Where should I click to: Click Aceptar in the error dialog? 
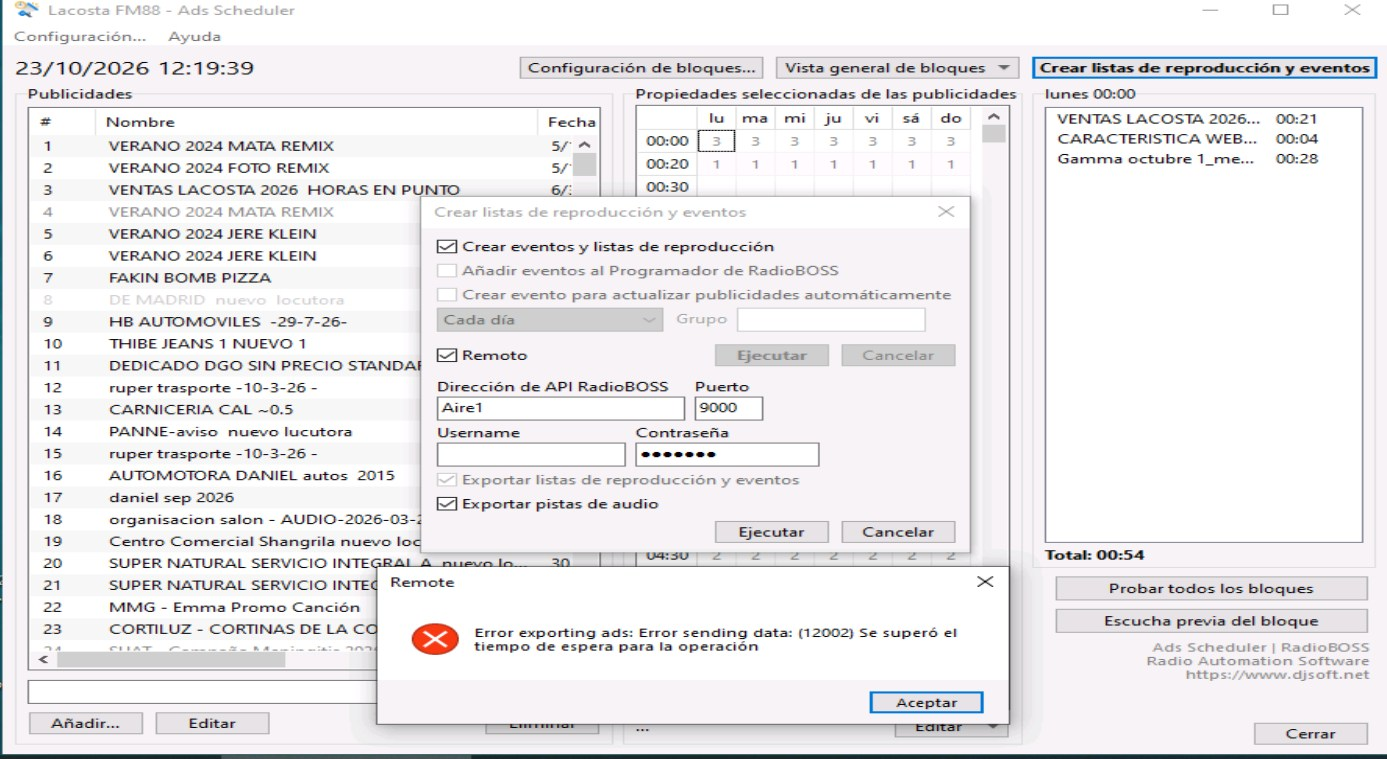click(926, 703)
